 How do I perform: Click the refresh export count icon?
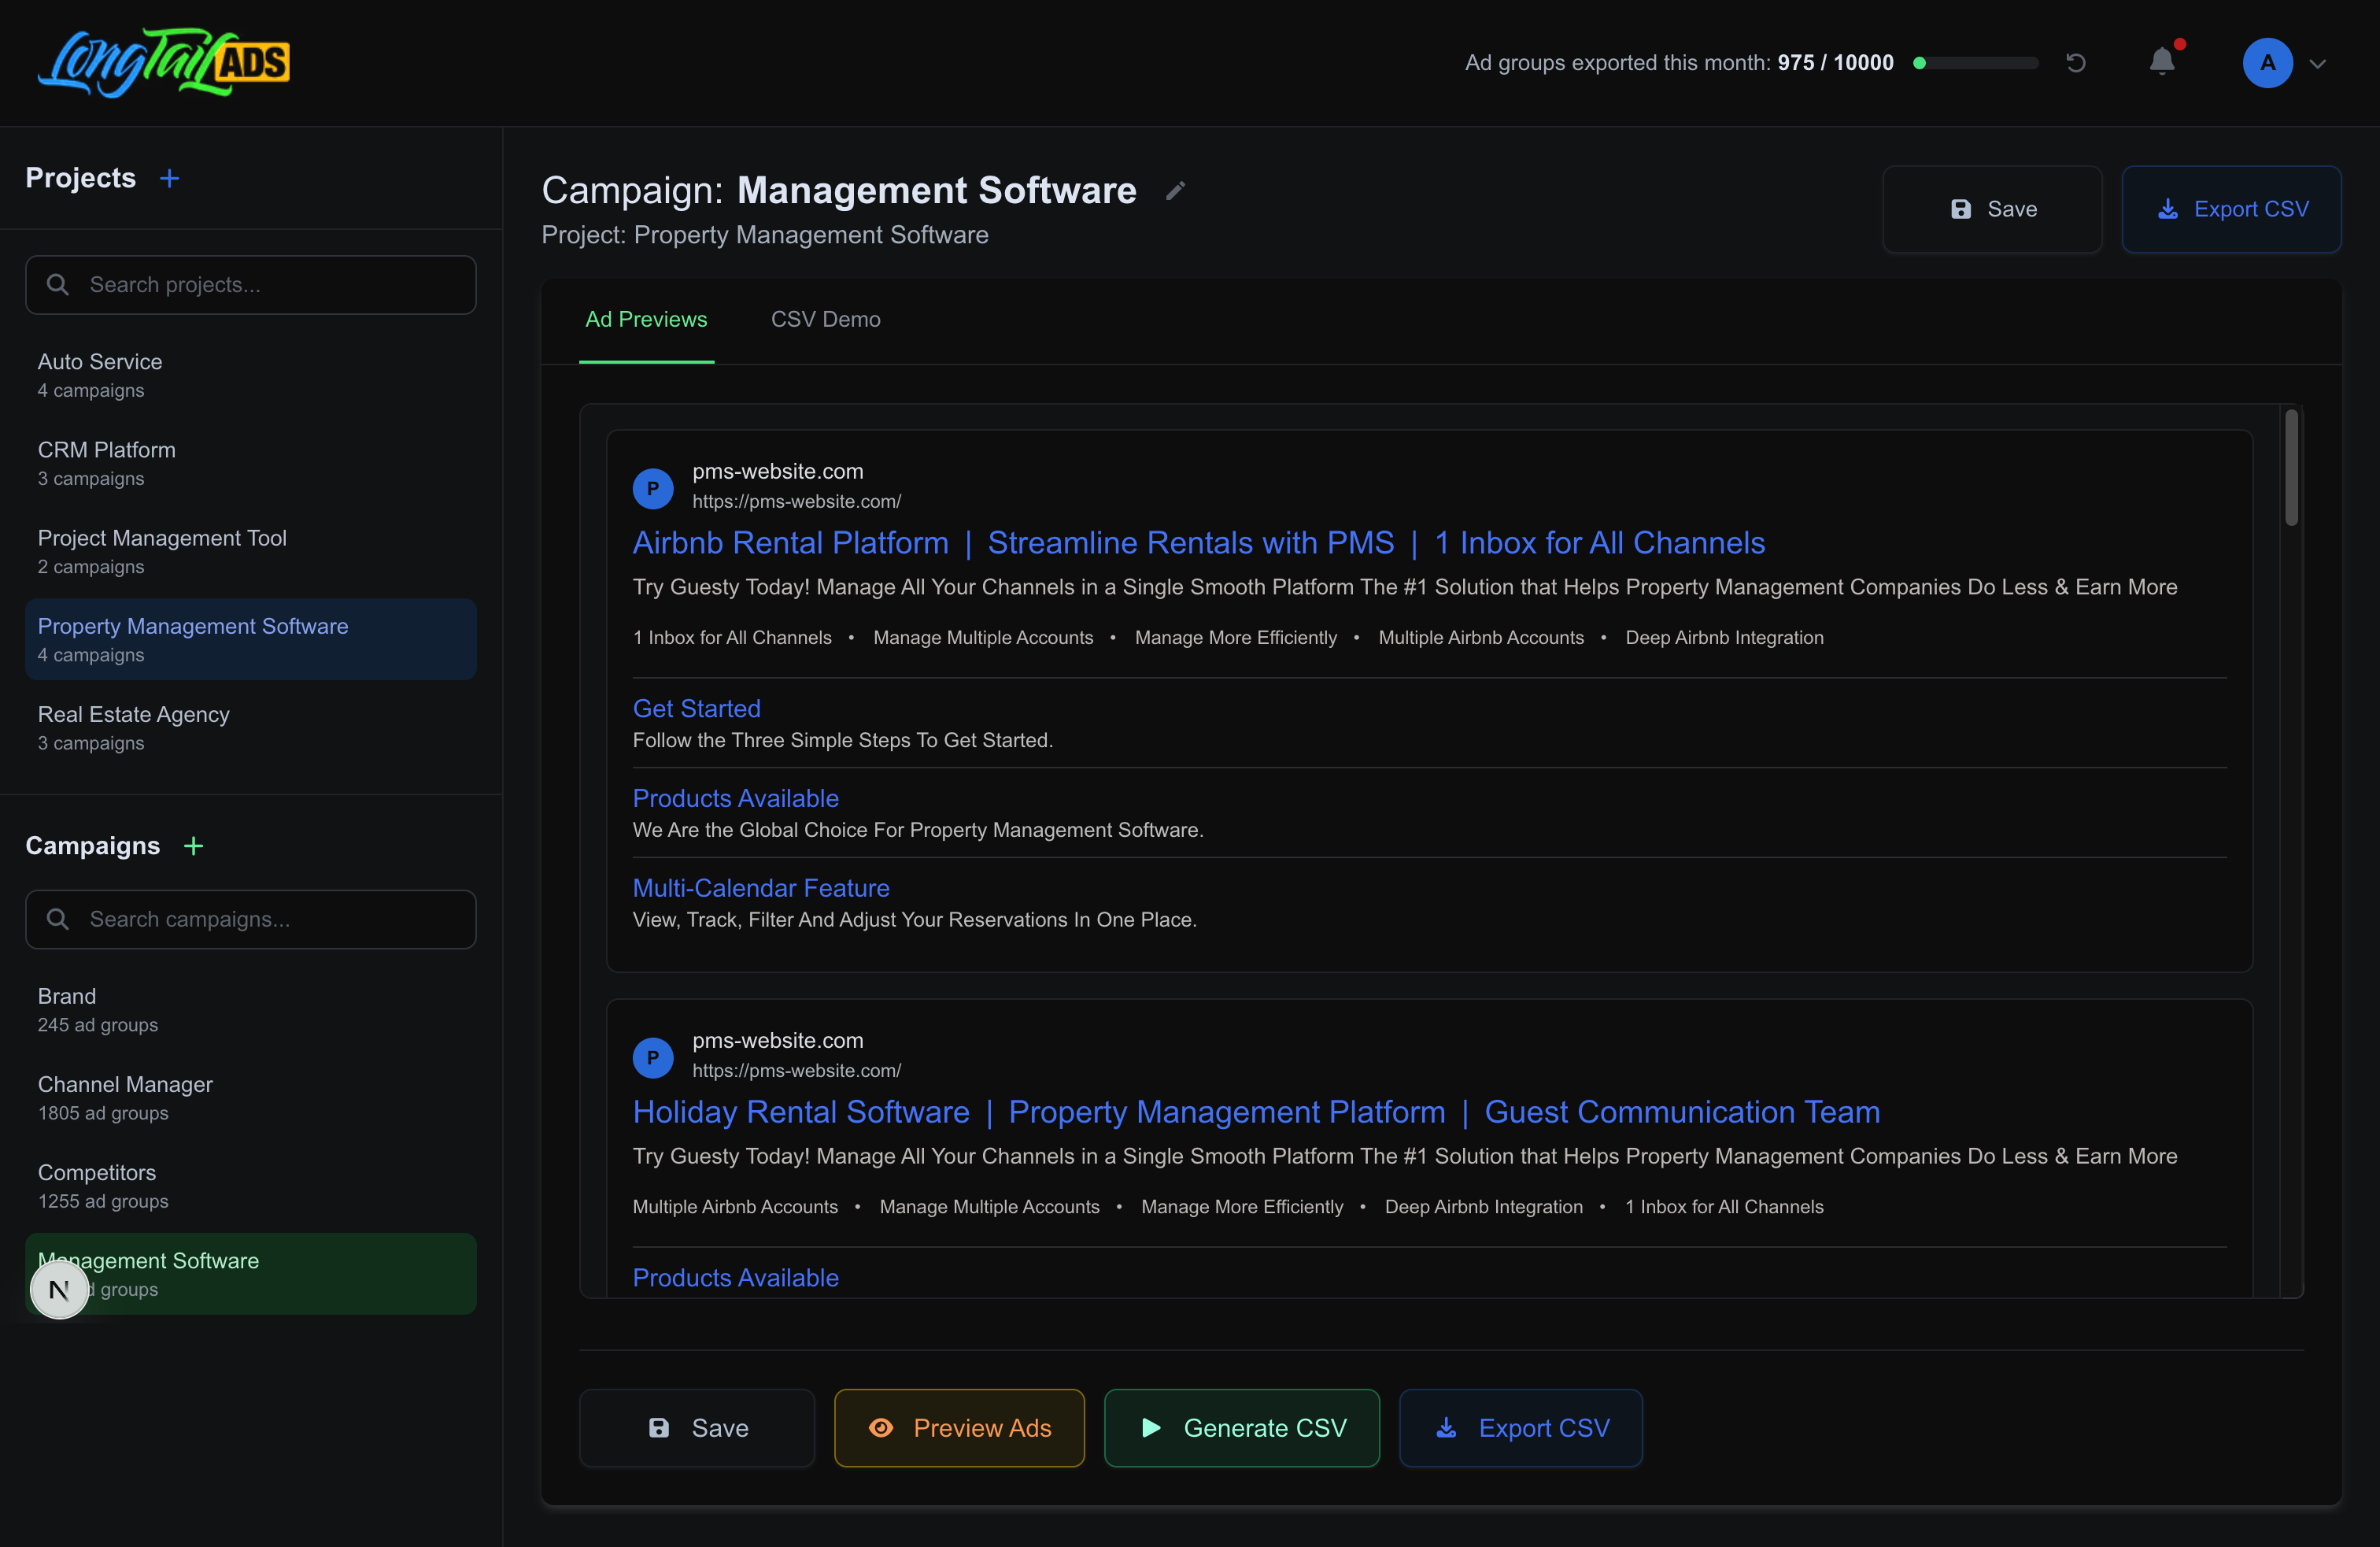(x=2076, y=63)
